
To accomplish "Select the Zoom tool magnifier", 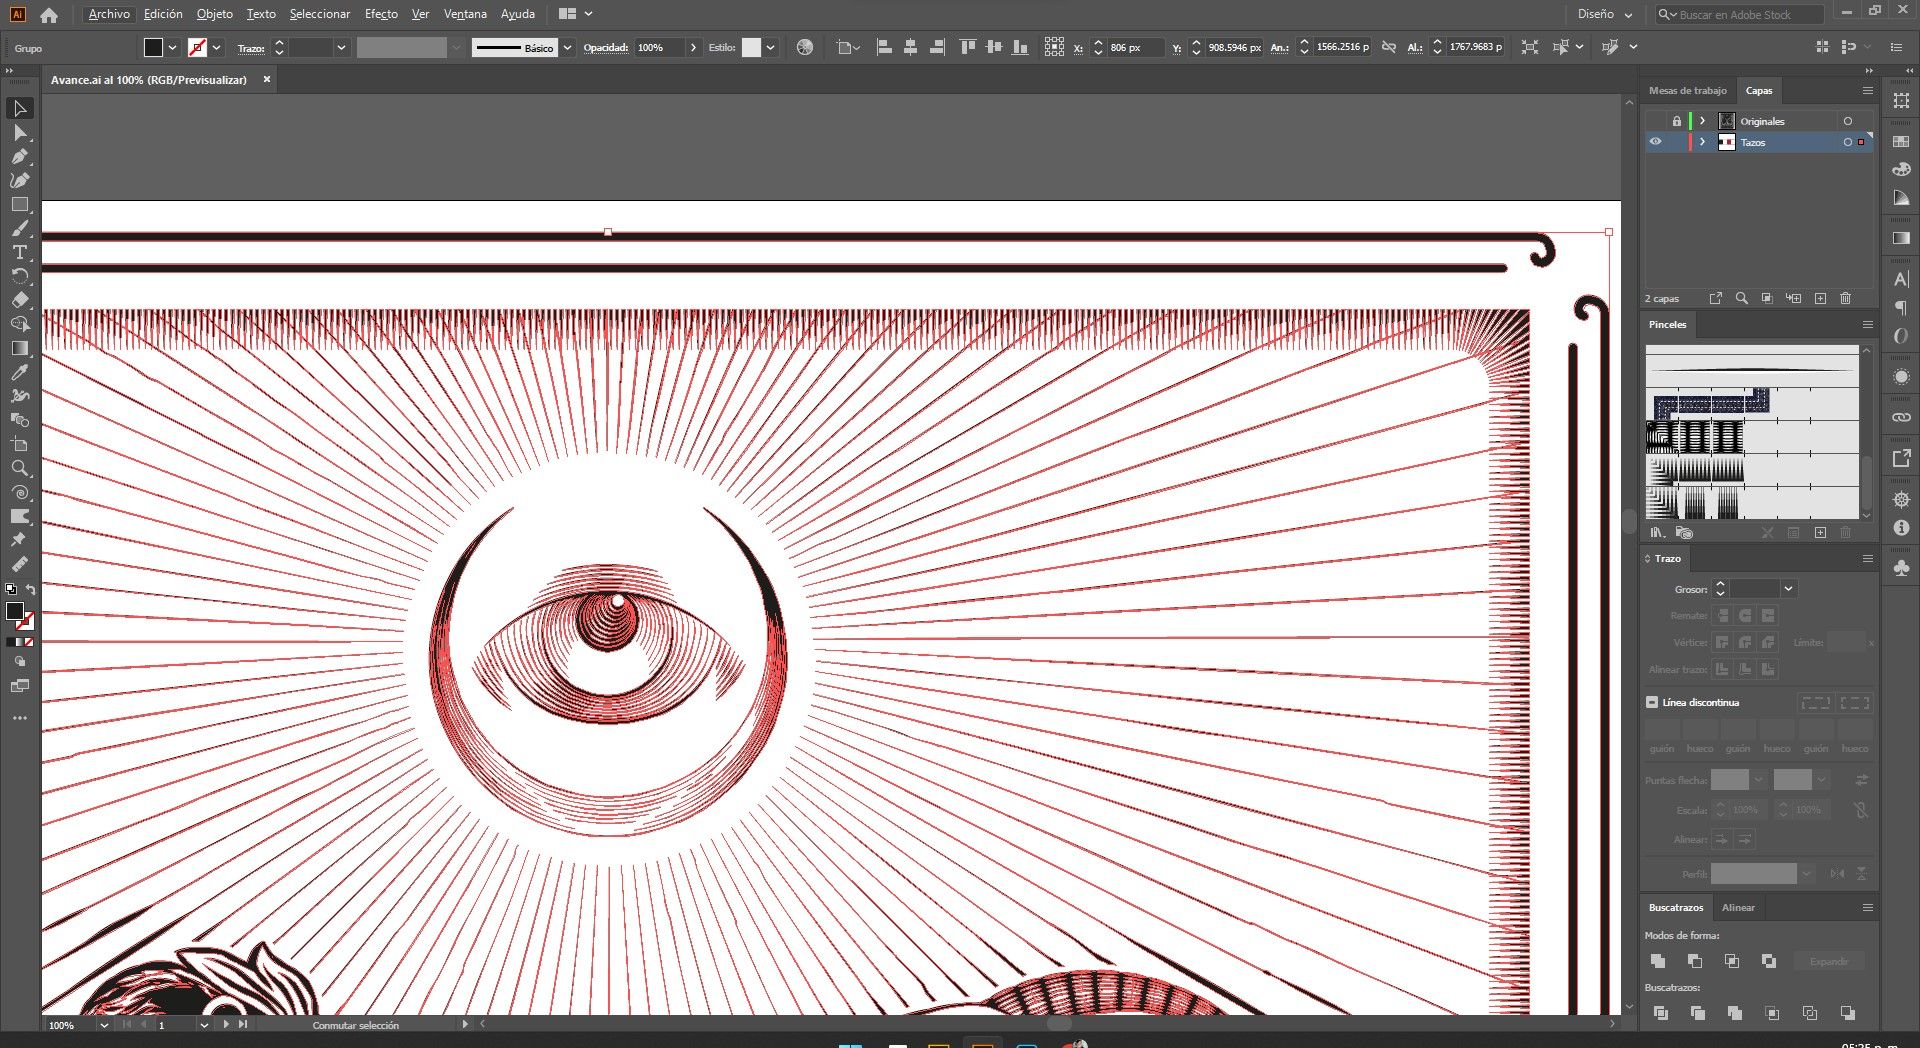I will tap(19, 468).
